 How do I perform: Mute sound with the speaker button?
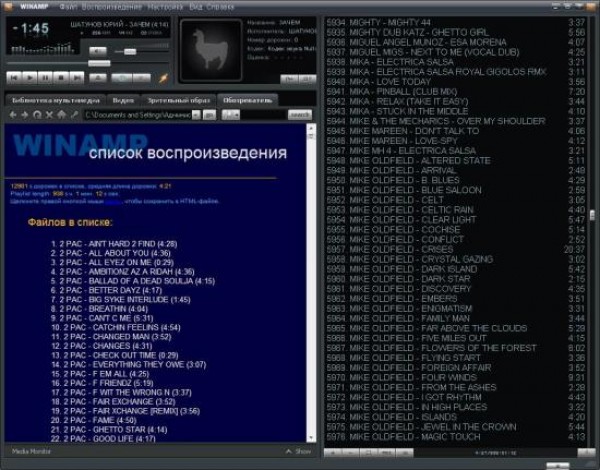click(98, 51)
